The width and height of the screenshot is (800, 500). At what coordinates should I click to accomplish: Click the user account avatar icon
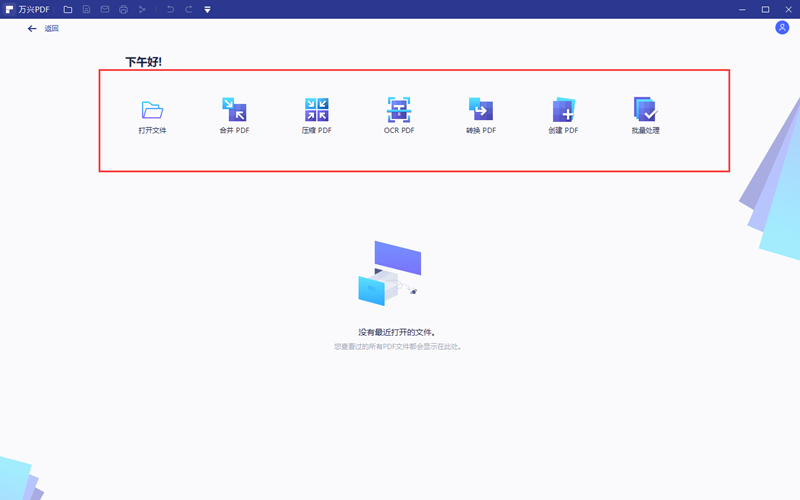coord(782,28)
